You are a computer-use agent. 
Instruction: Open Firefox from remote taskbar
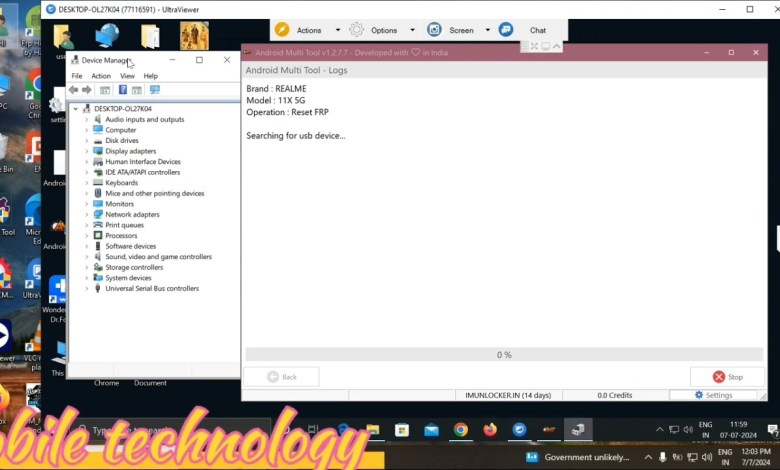coord(490,430)
